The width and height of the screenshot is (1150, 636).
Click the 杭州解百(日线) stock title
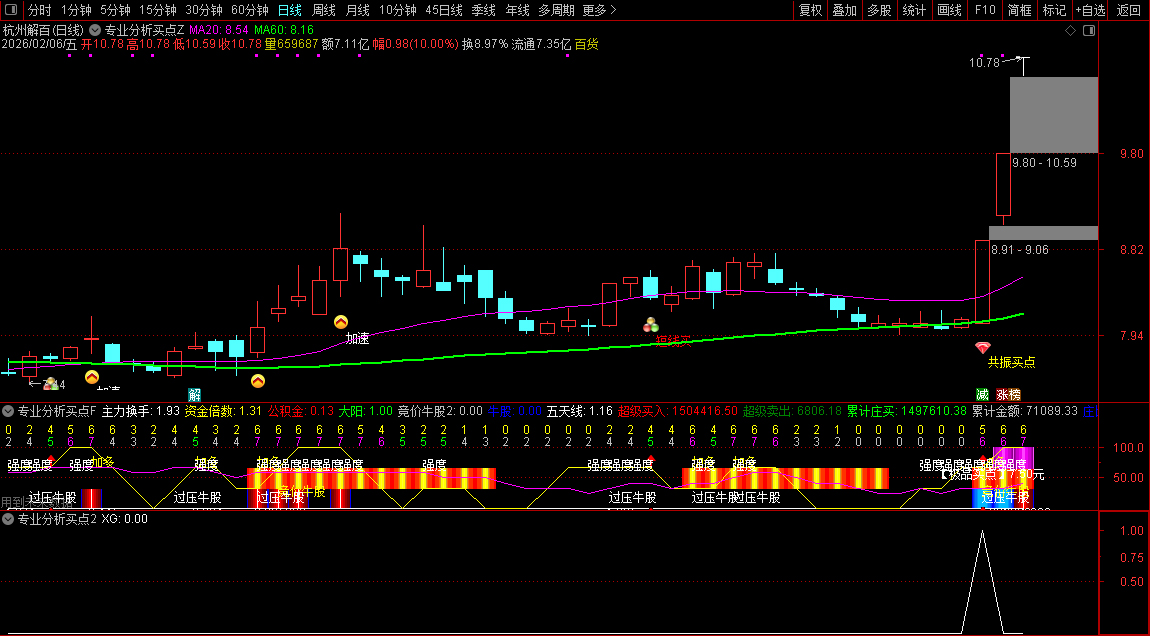(43, 30)
